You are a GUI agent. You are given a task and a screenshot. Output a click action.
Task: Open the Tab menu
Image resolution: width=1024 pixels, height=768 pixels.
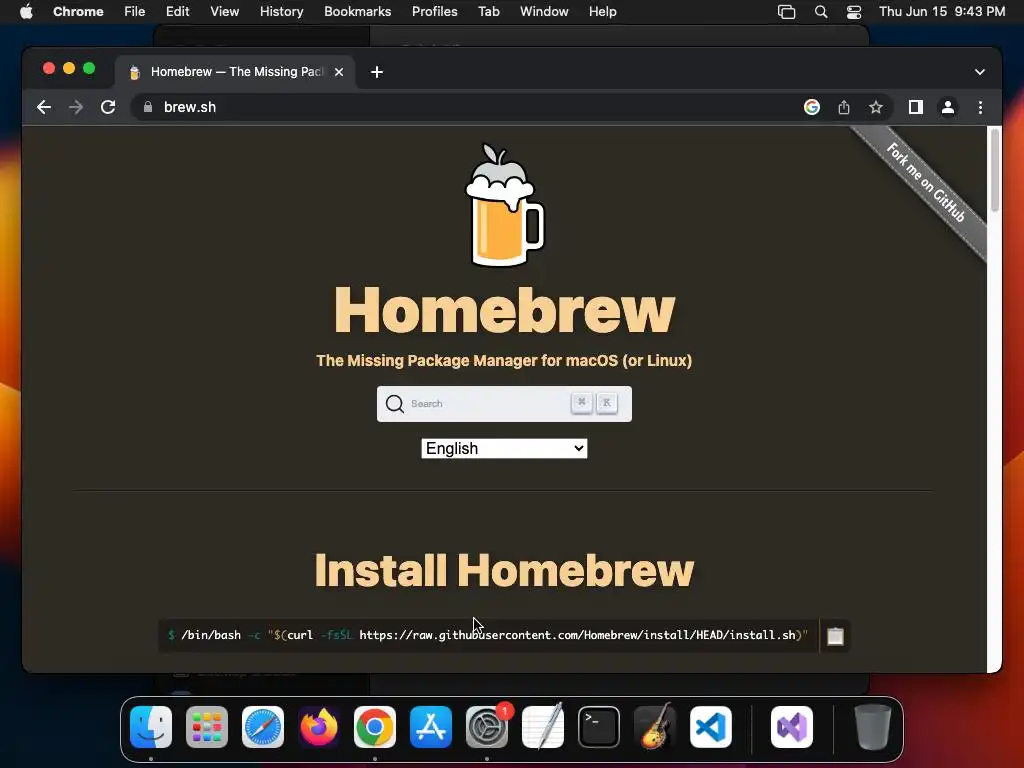(488, 12)
